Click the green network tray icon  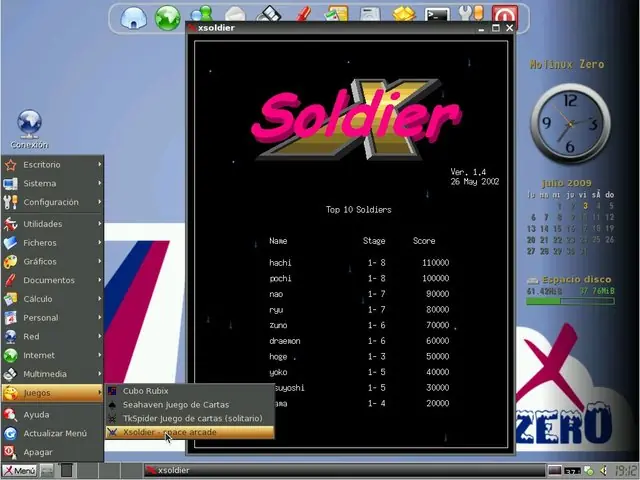coord(589,471)
